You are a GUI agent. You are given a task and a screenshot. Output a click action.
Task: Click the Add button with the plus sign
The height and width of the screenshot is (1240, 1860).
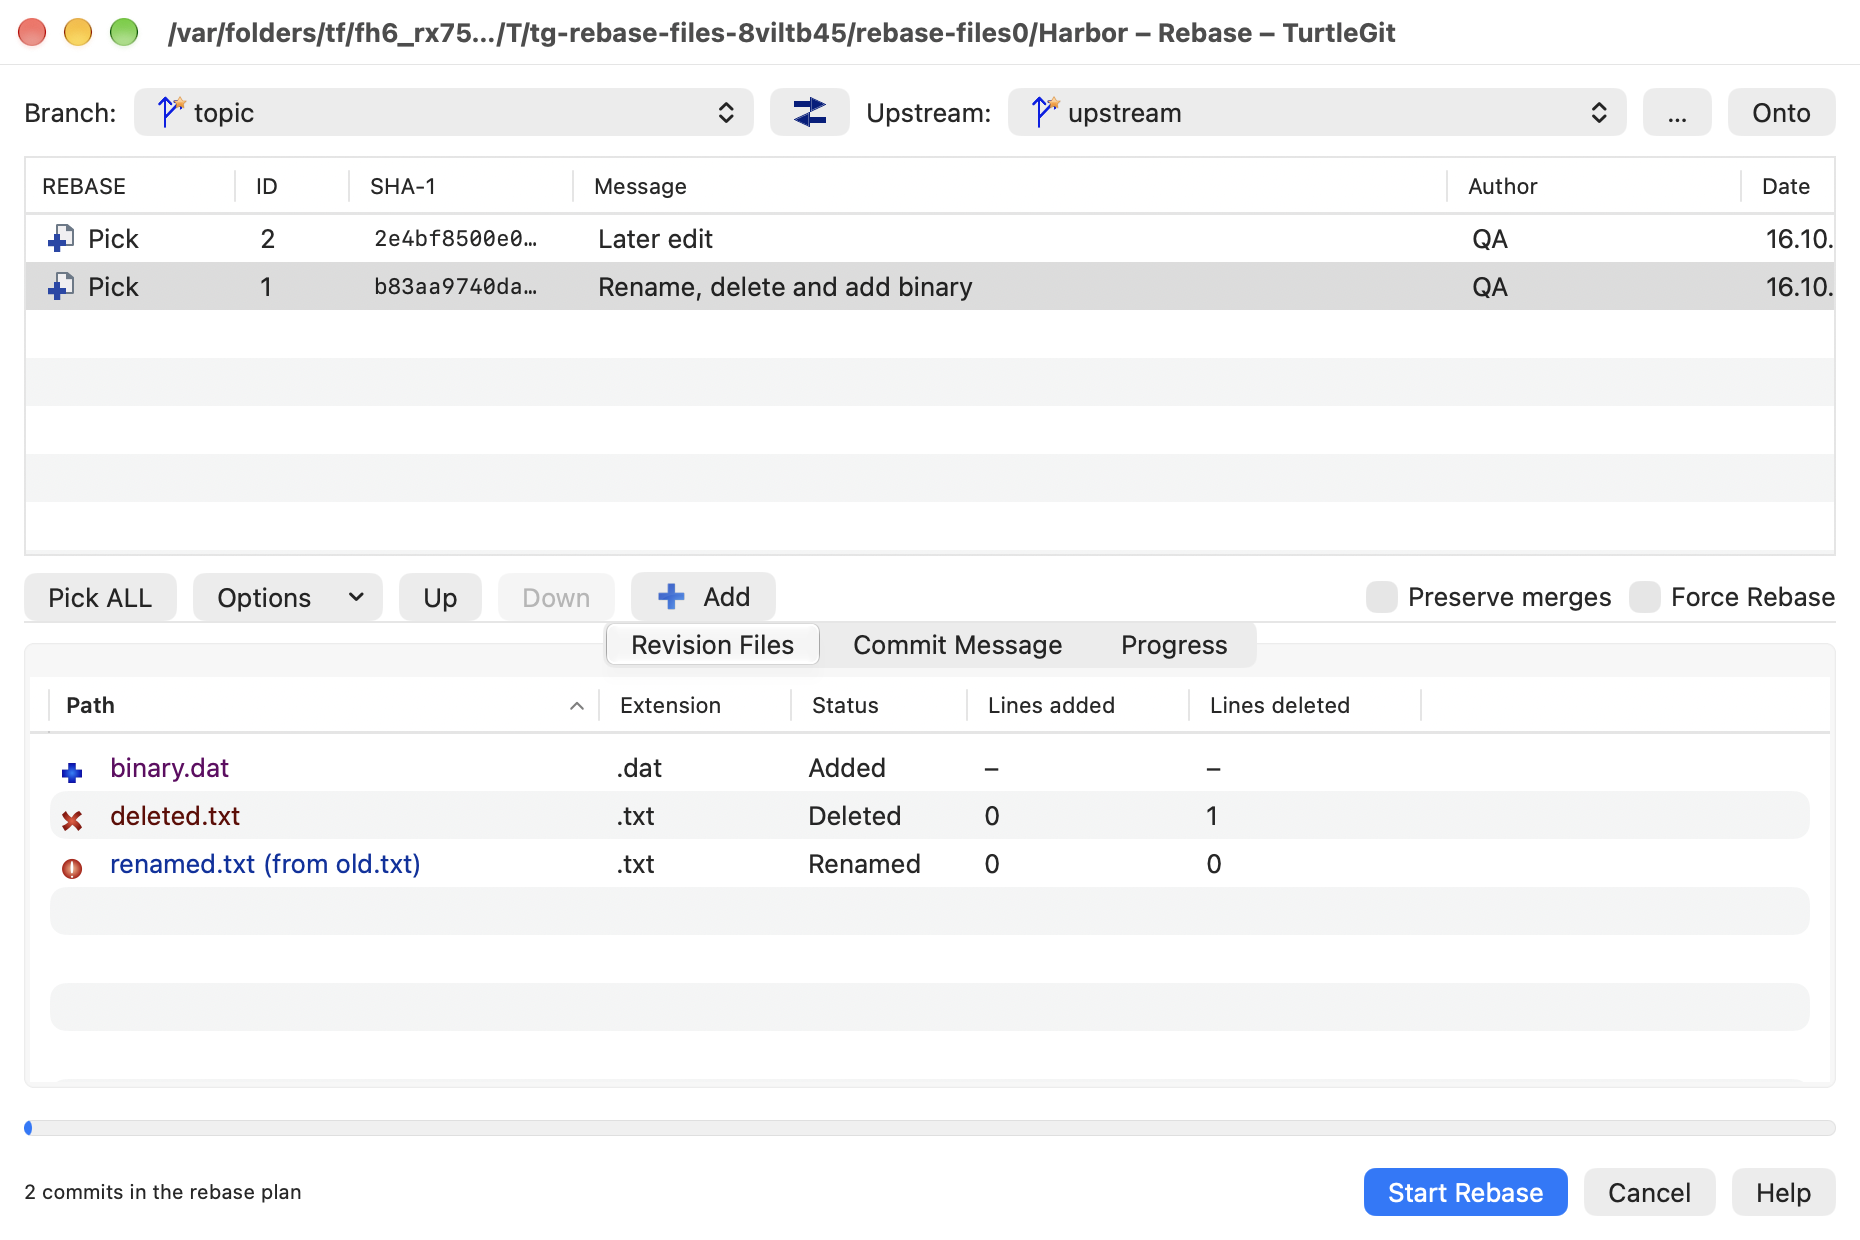(x=703, y=597)
